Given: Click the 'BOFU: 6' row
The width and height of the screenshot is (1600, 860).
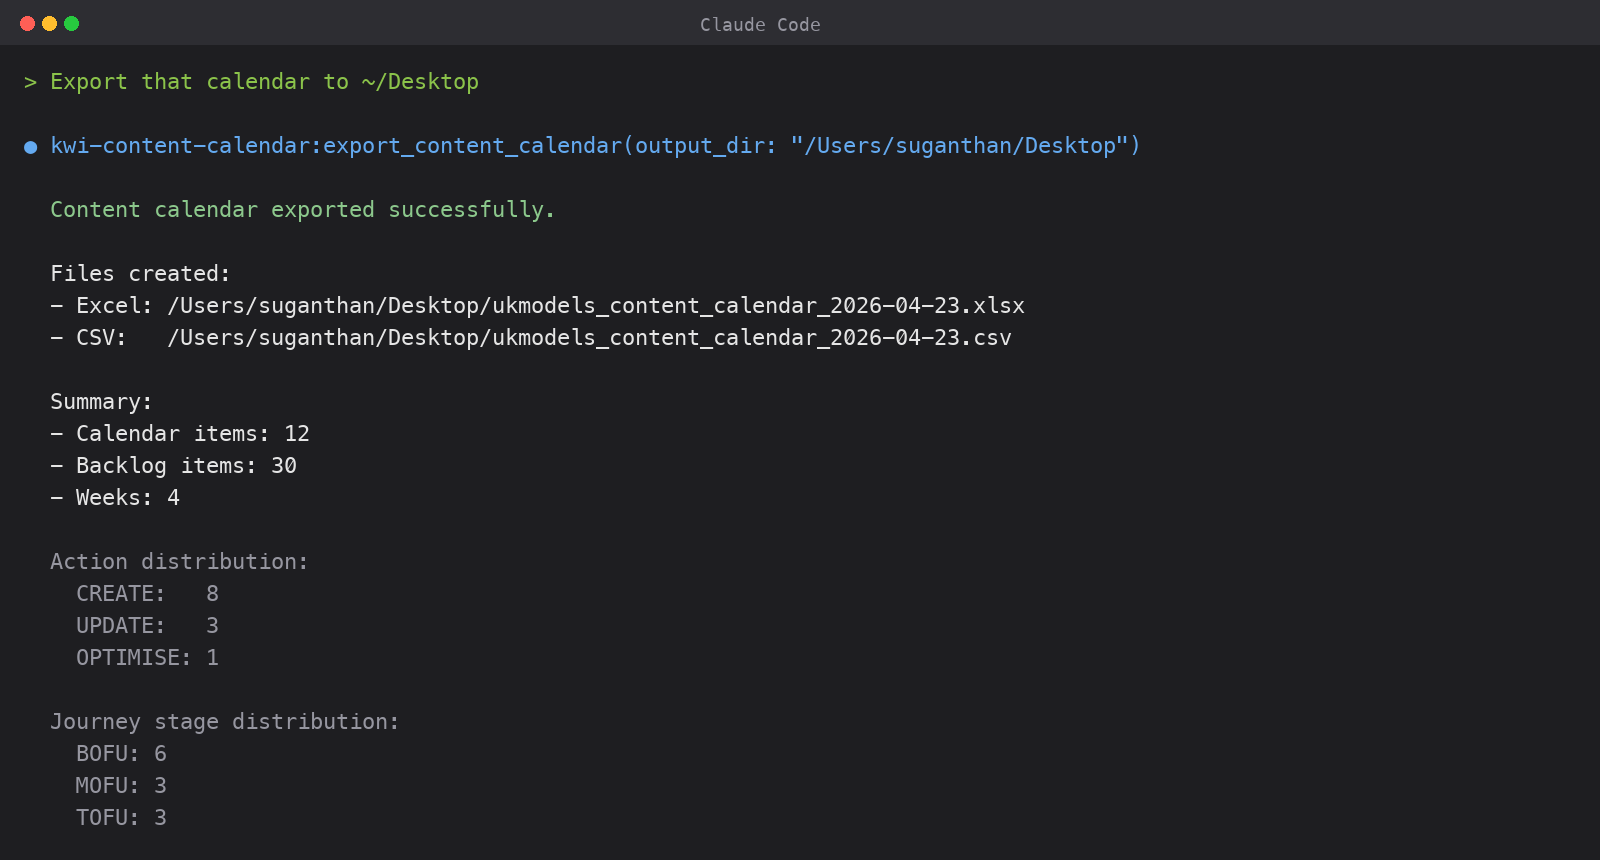Looking at the screenshot, I should pos(121,754).
